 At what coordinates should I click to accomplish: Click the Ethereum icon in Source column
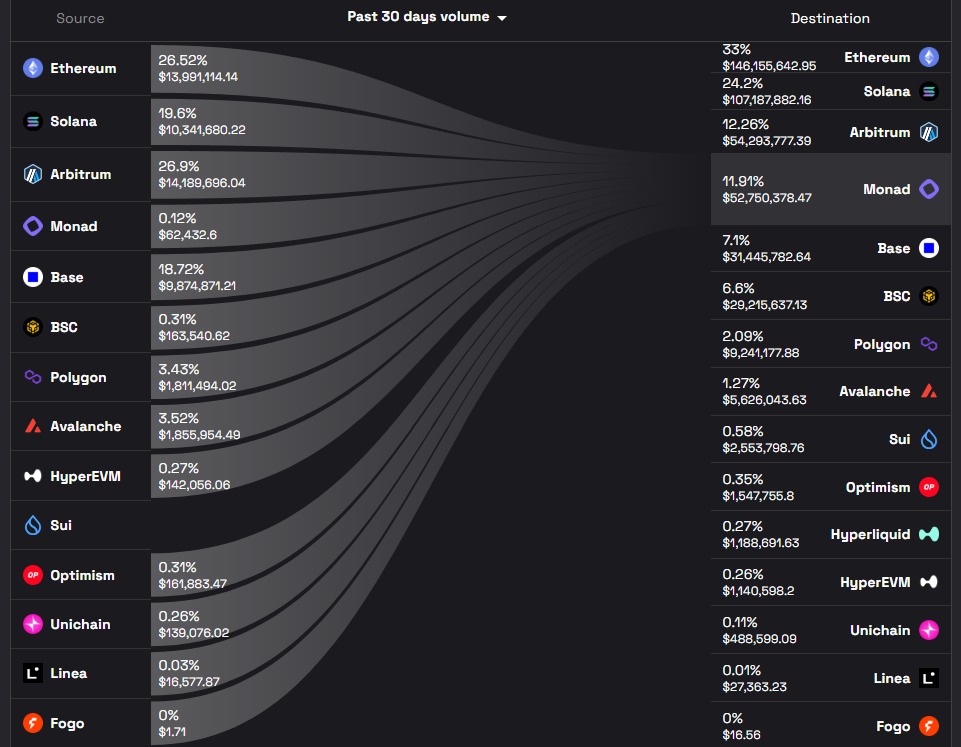pos(32,68)
